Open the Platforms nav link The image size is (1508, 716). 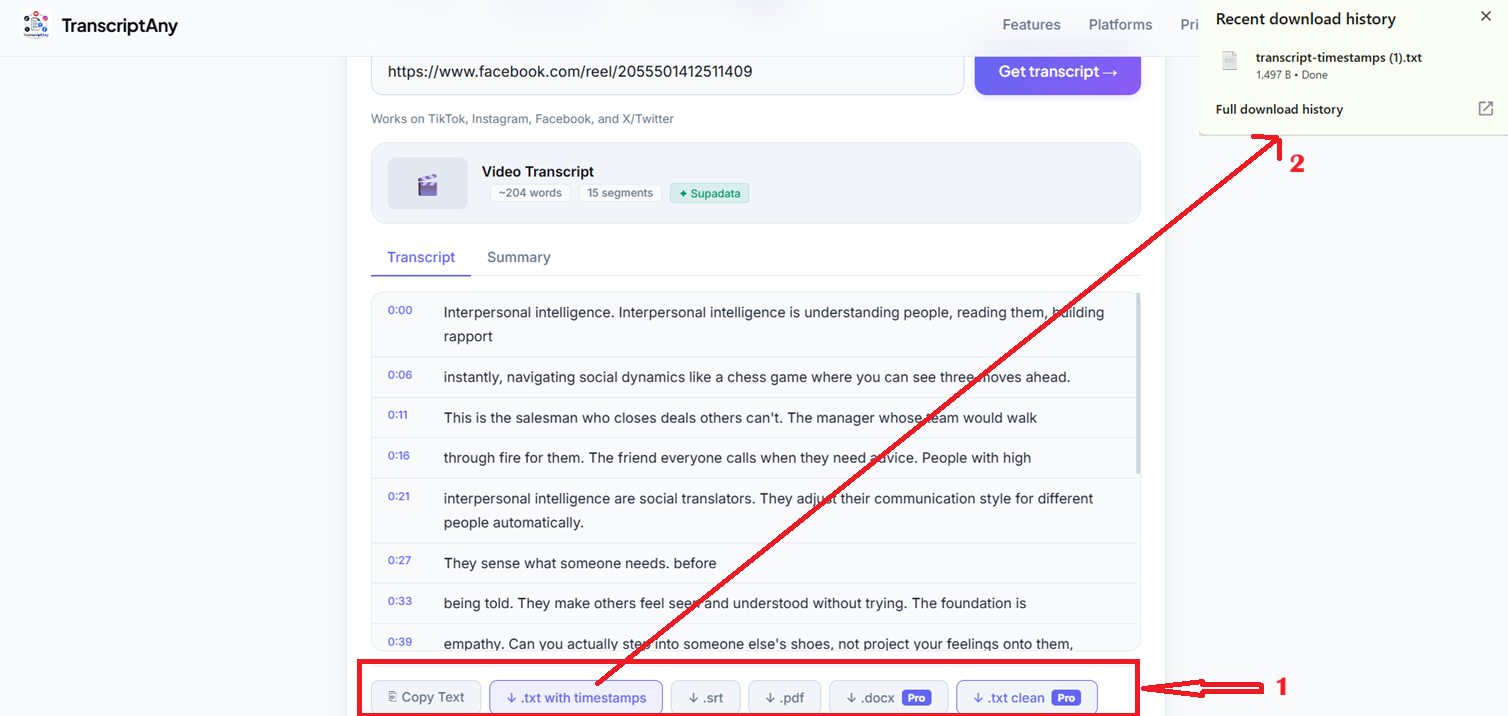click(1120, 25)
